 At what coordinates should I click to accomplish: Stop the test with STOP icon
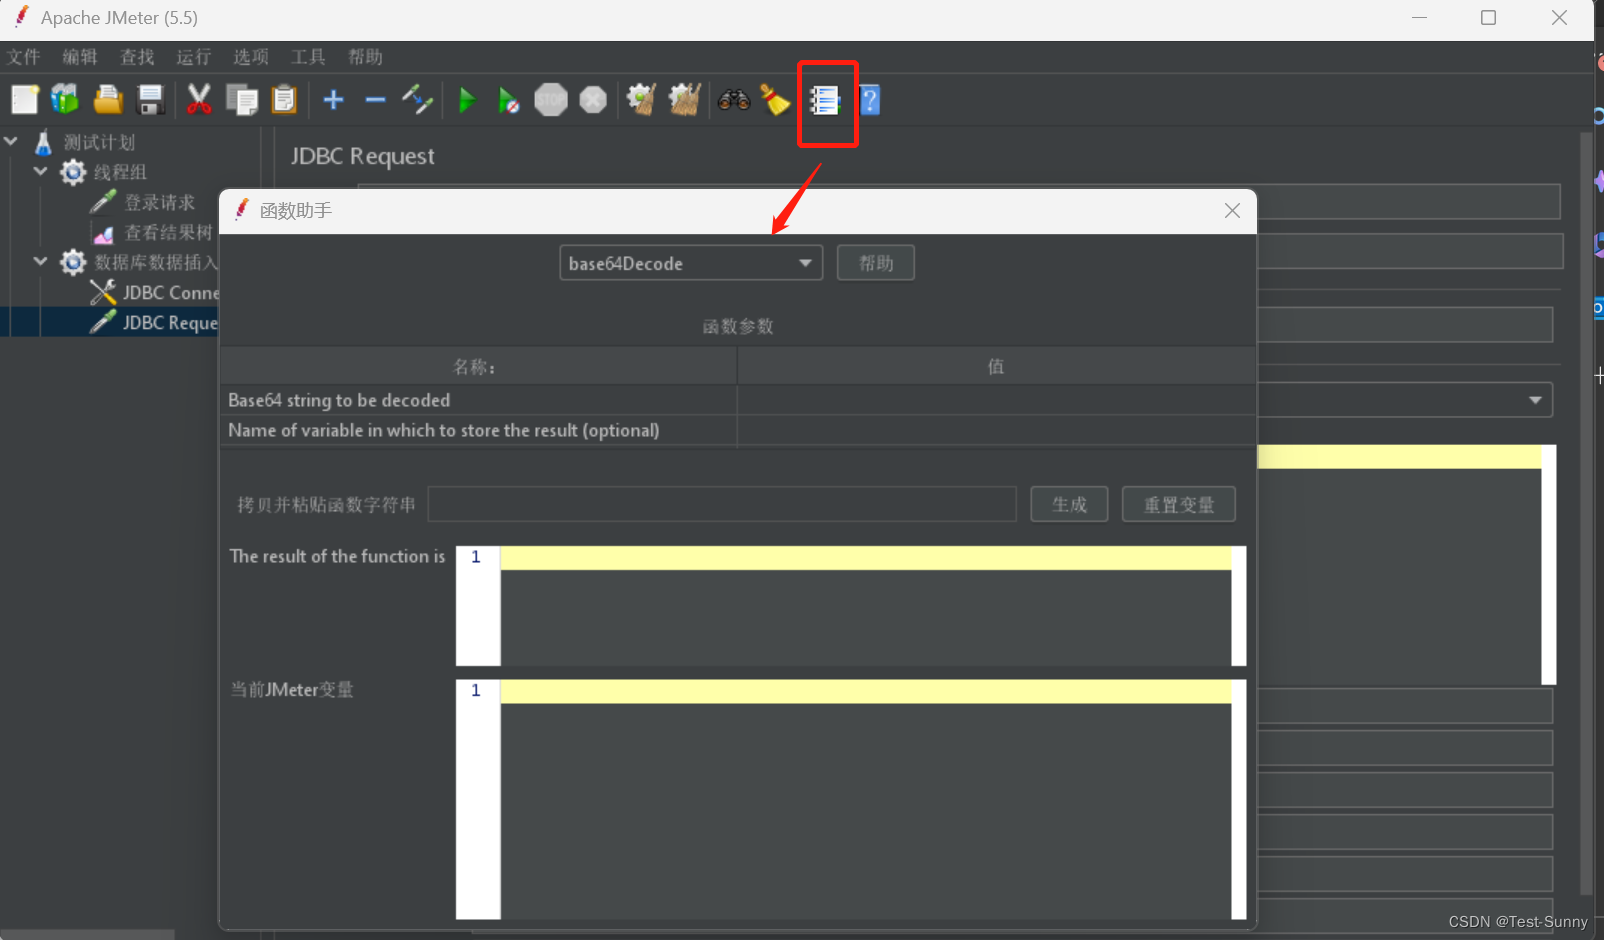click(x=551, y=100)
